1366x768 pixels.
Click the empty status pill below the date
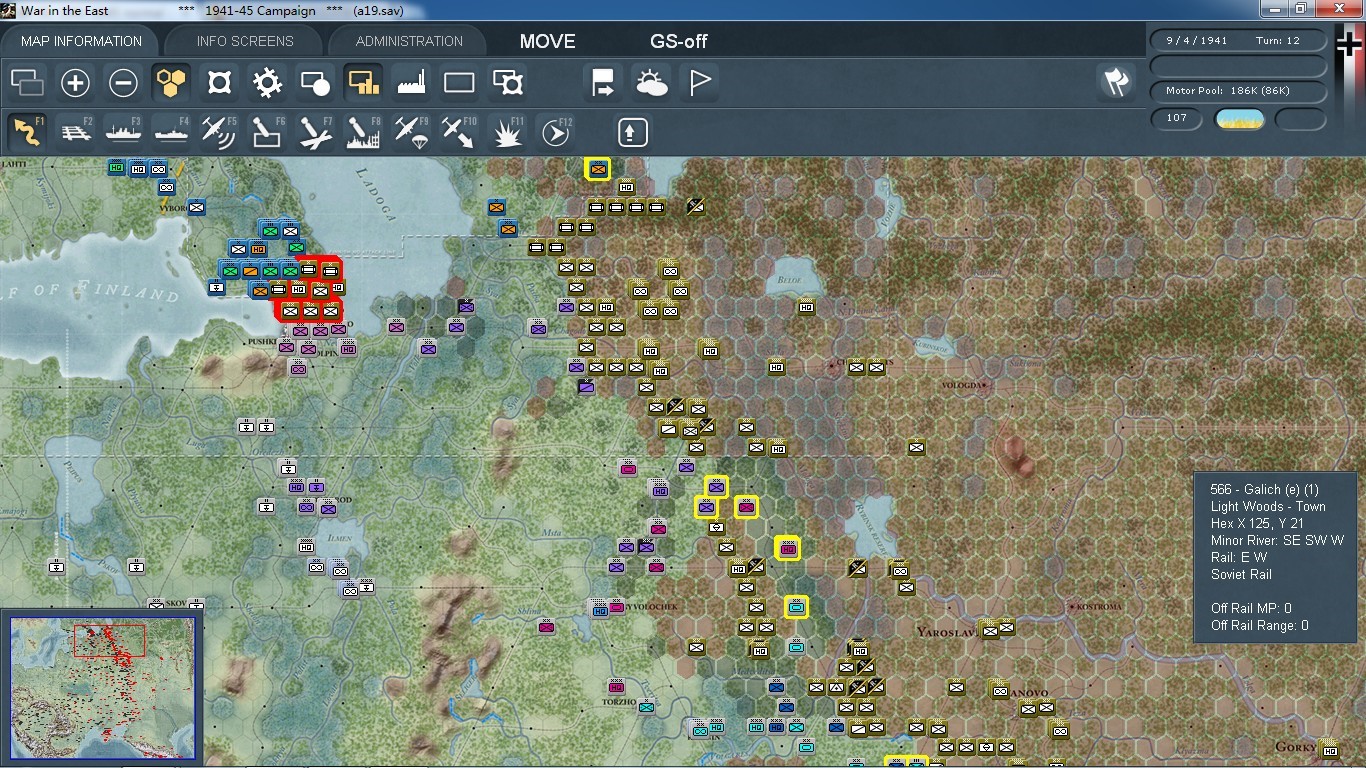(x=1238, y=66)
